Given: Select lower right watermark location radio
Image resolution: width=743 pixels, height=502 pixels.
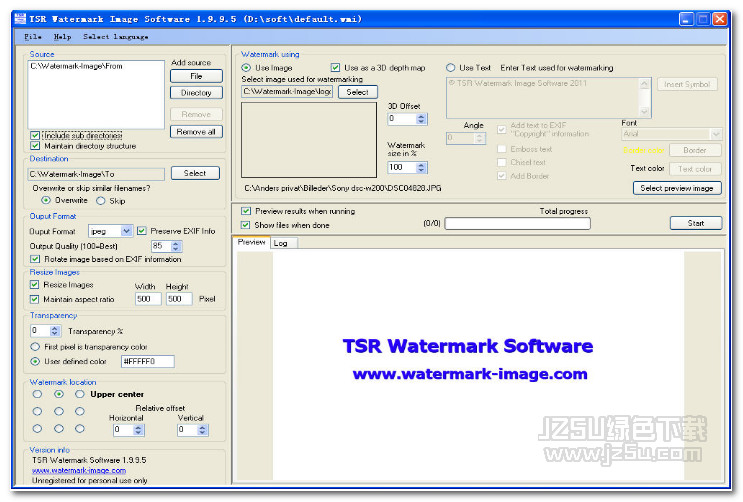Looking at the screenshot, I should [x=80, y=429].
